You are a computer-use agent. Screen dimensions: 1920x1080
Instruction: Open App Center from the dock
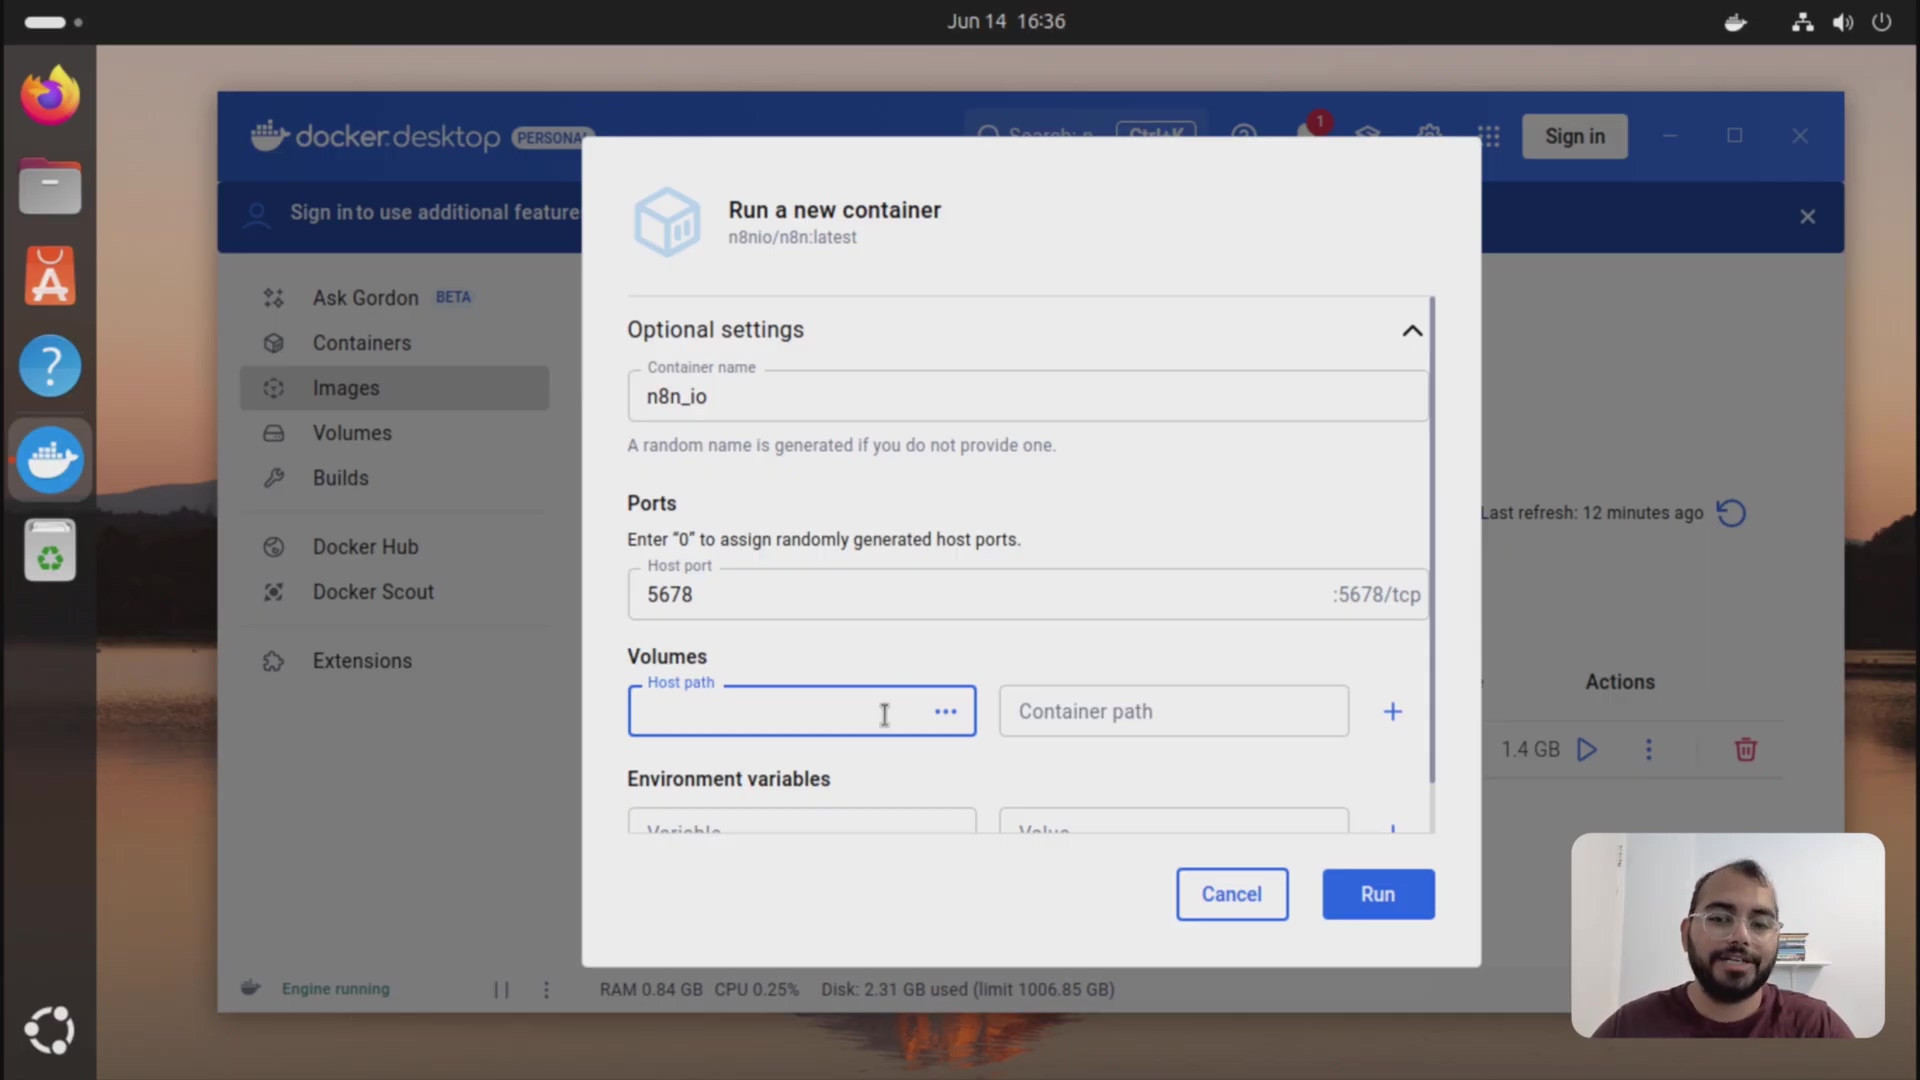pyautogui.click(x=50, y=276)
